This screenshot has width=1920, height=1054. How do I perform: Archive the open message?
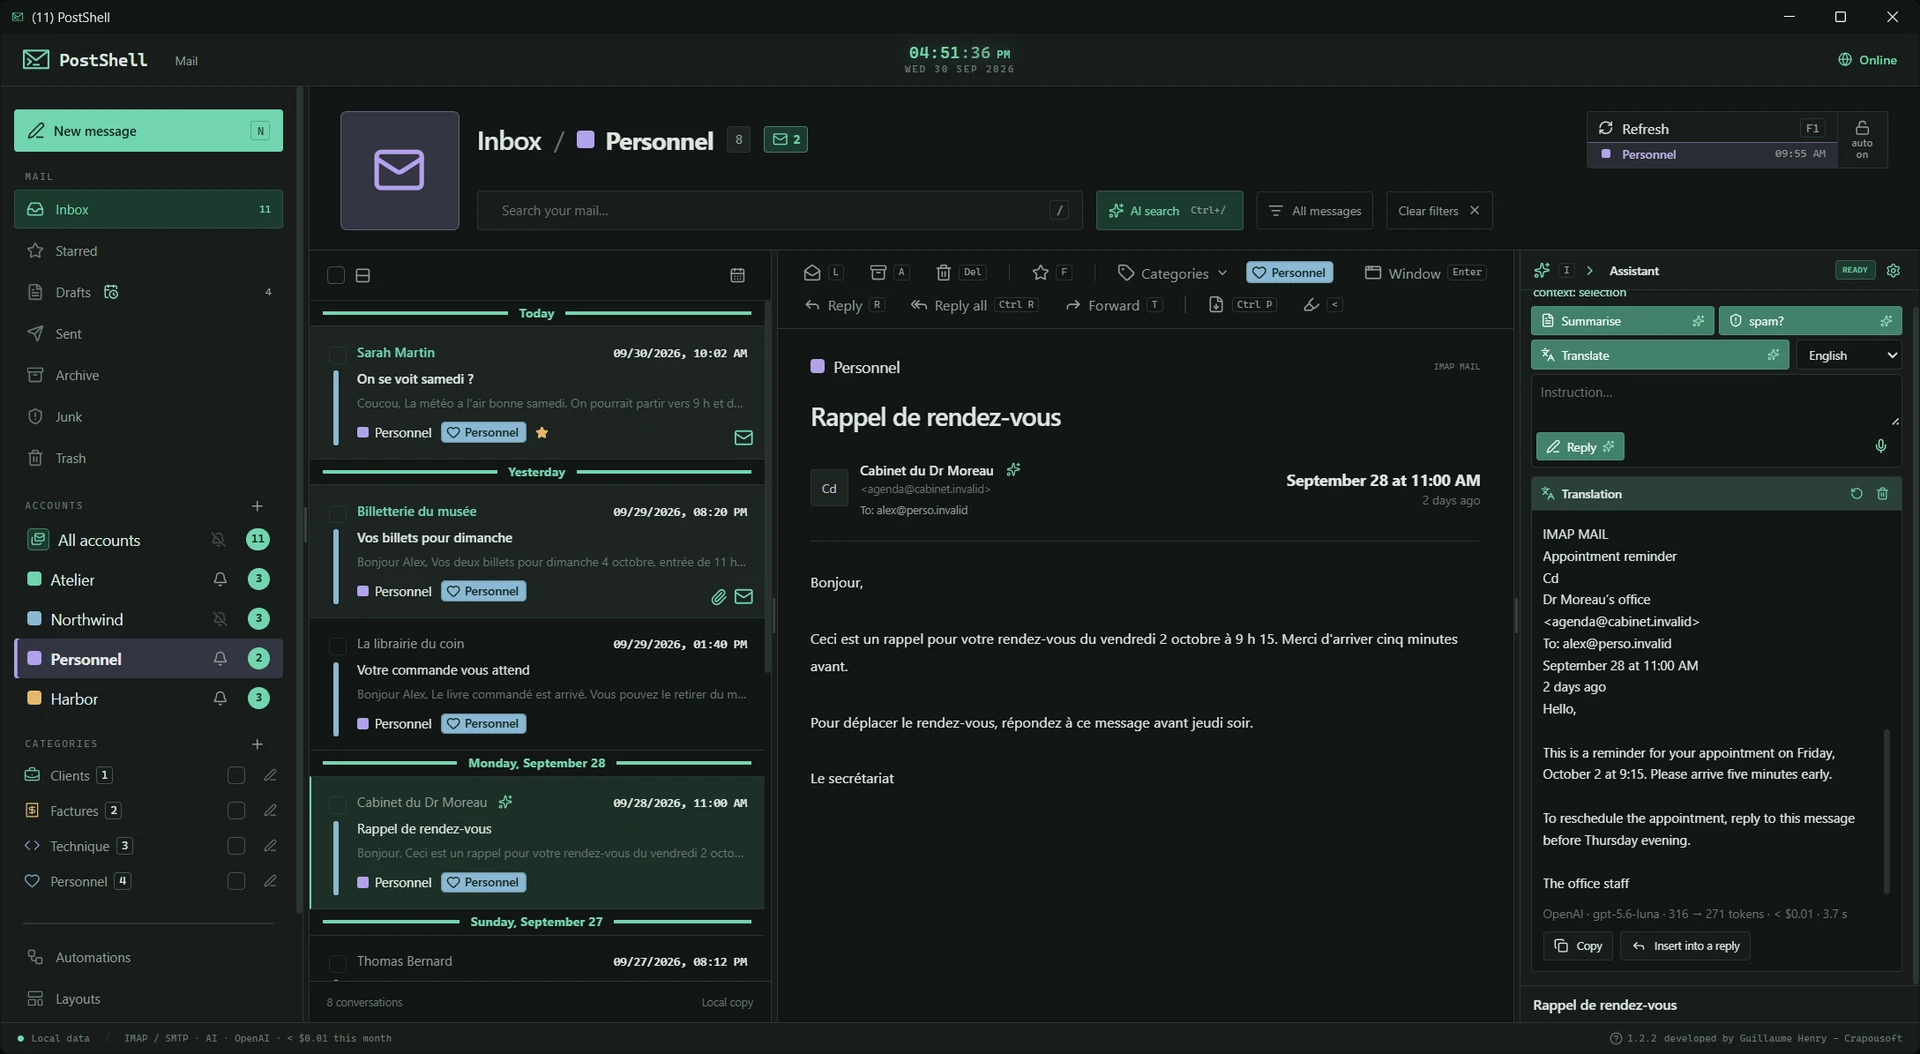[878, 272]
